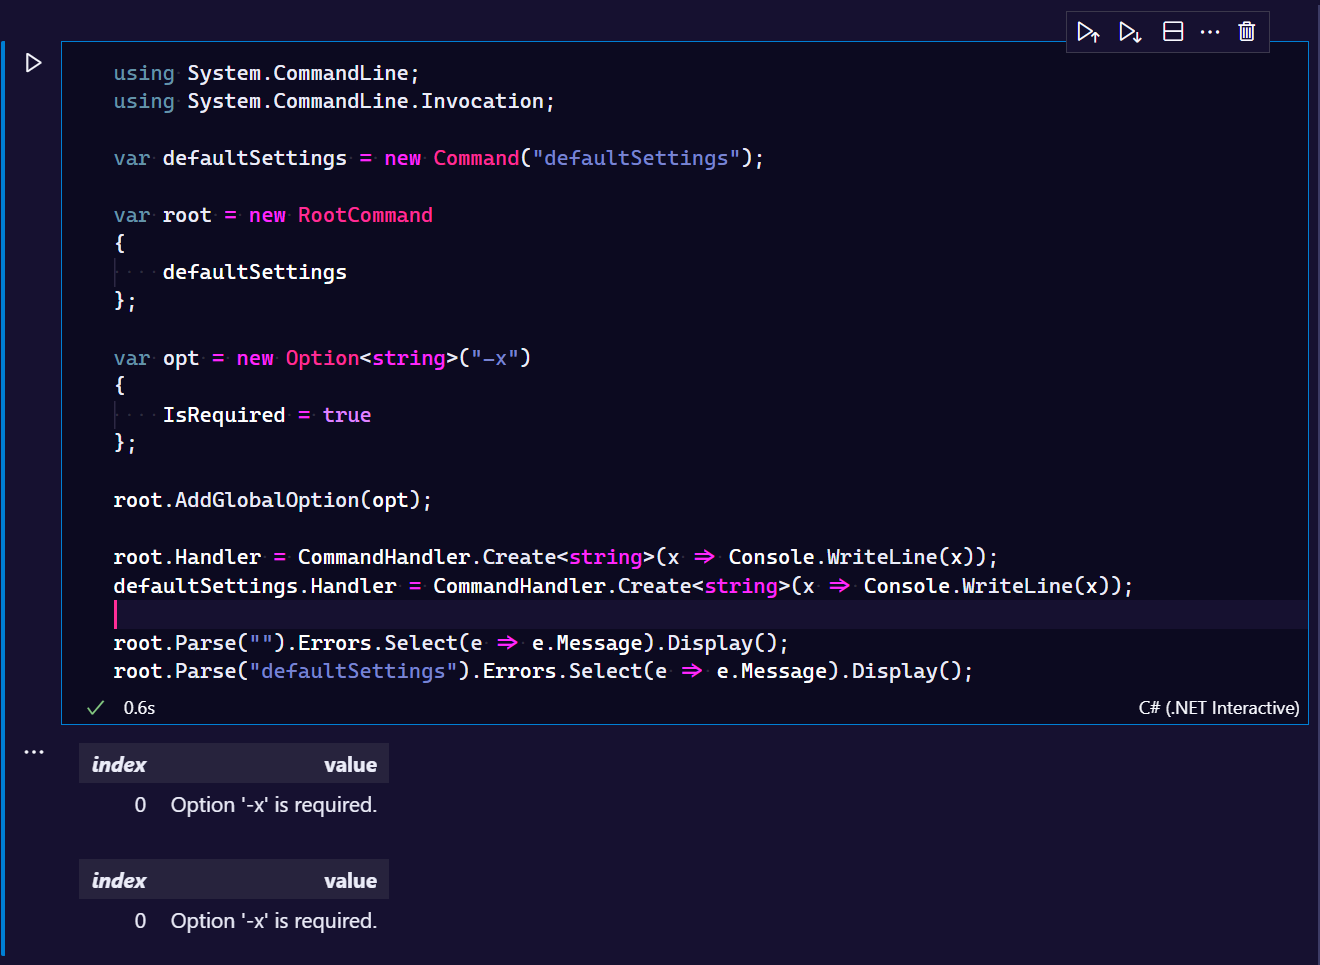
Task: Click "defaultSettings" string in Command constructor
Action: click(636, 158)
